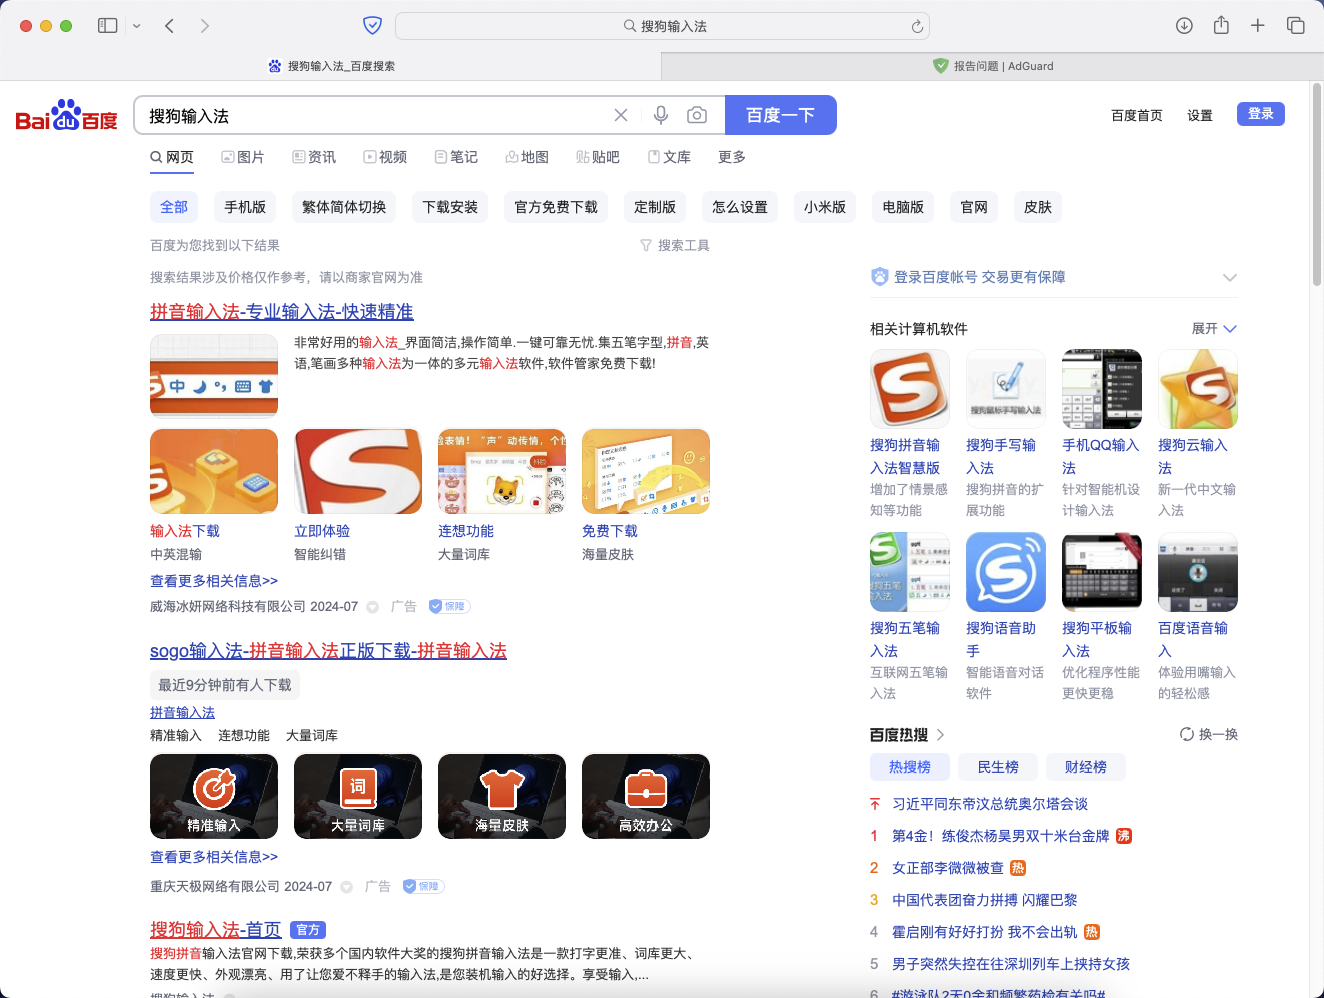
Task: Click the 精准输入 target icon card
Action: (x=214, y=796)
